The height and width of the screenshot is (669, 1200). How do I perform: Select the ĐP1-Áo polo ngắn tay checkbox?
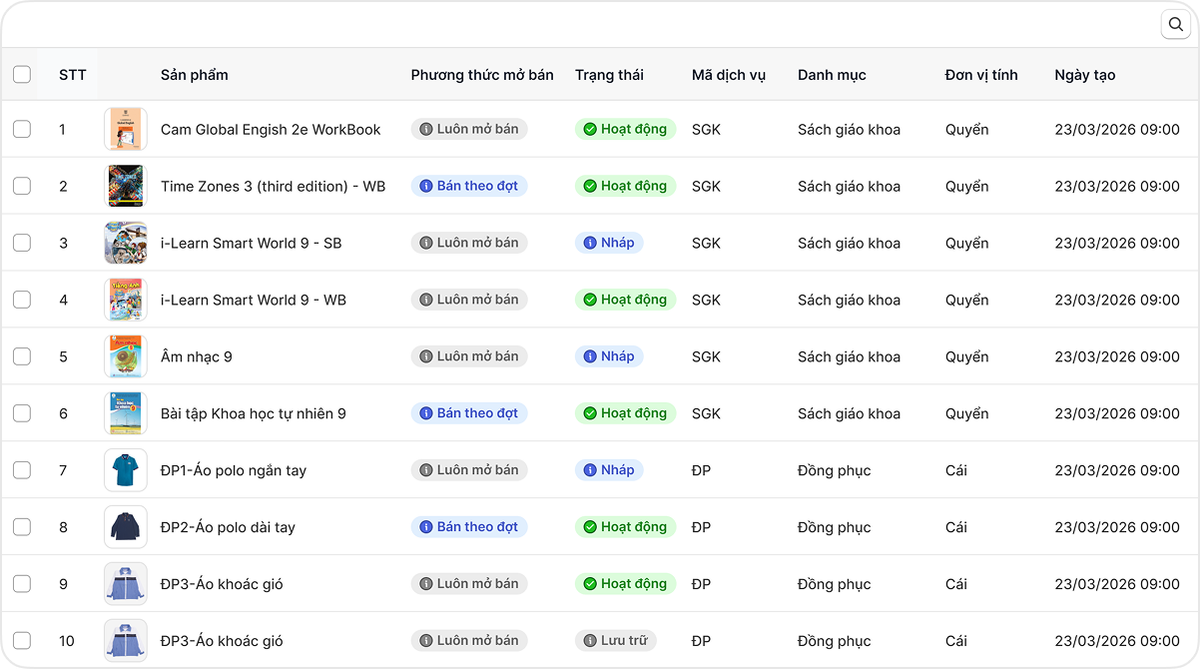point(22,470)
